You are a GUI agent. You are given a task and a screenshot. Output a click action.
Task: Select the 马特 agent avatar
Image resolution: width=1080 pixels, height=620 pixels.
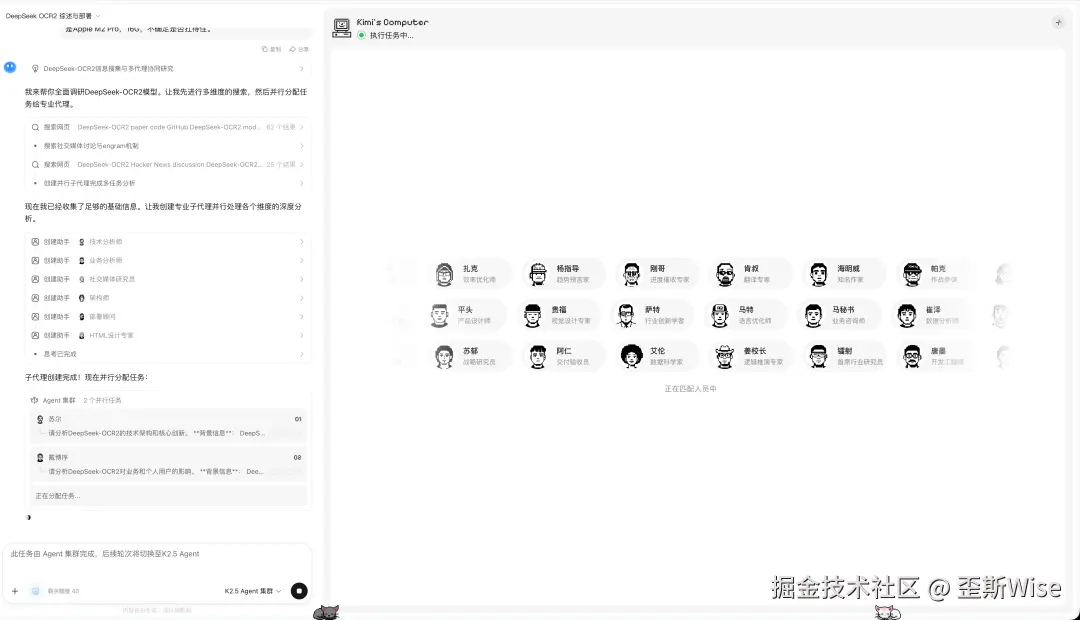[720, 316]
